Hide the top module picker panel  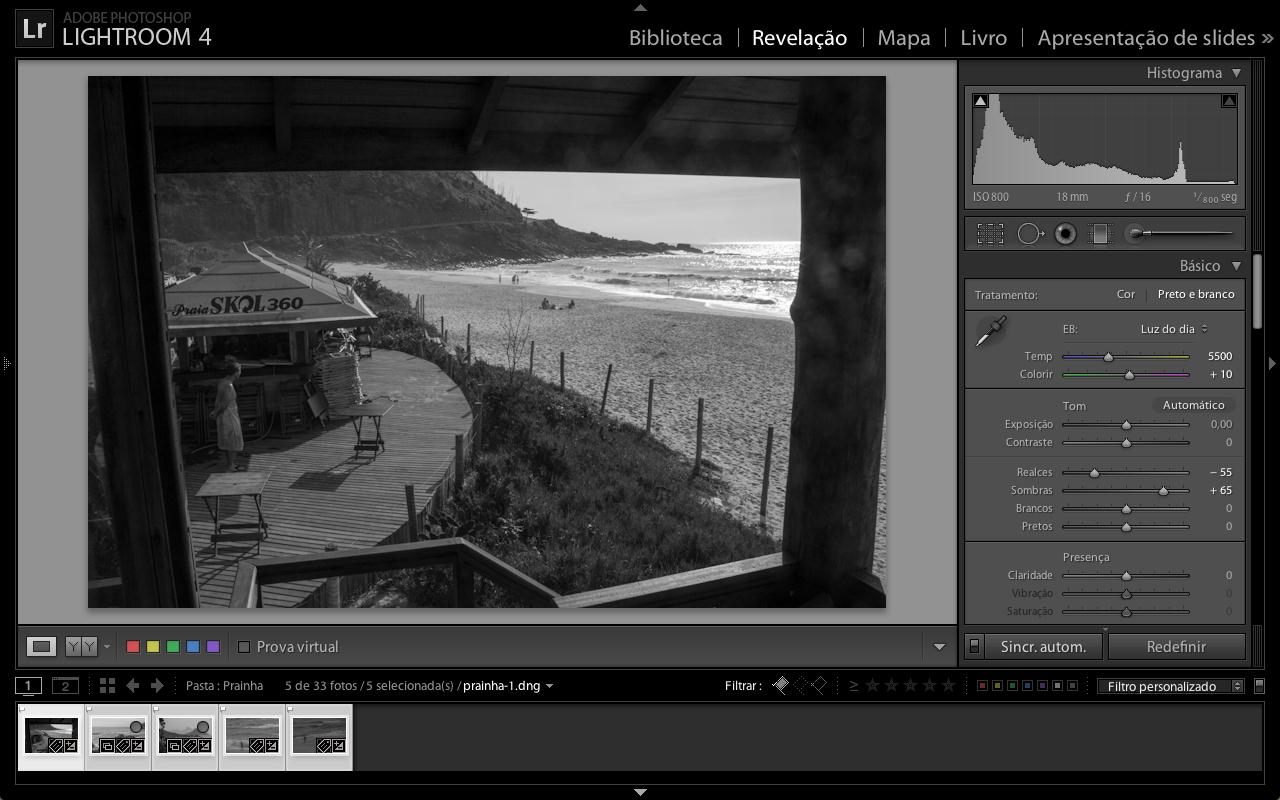(x=640, y=7)
